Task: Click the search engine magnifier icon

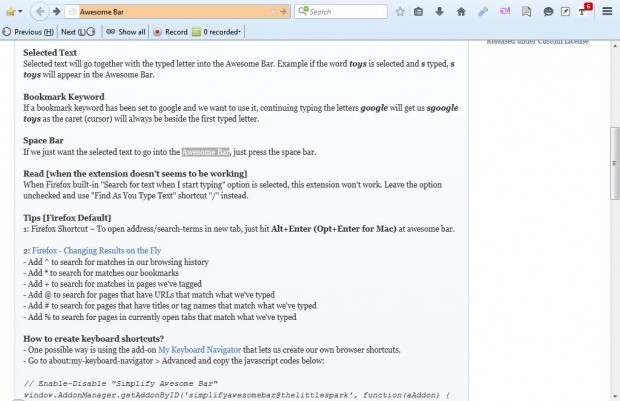Action: 303,11
